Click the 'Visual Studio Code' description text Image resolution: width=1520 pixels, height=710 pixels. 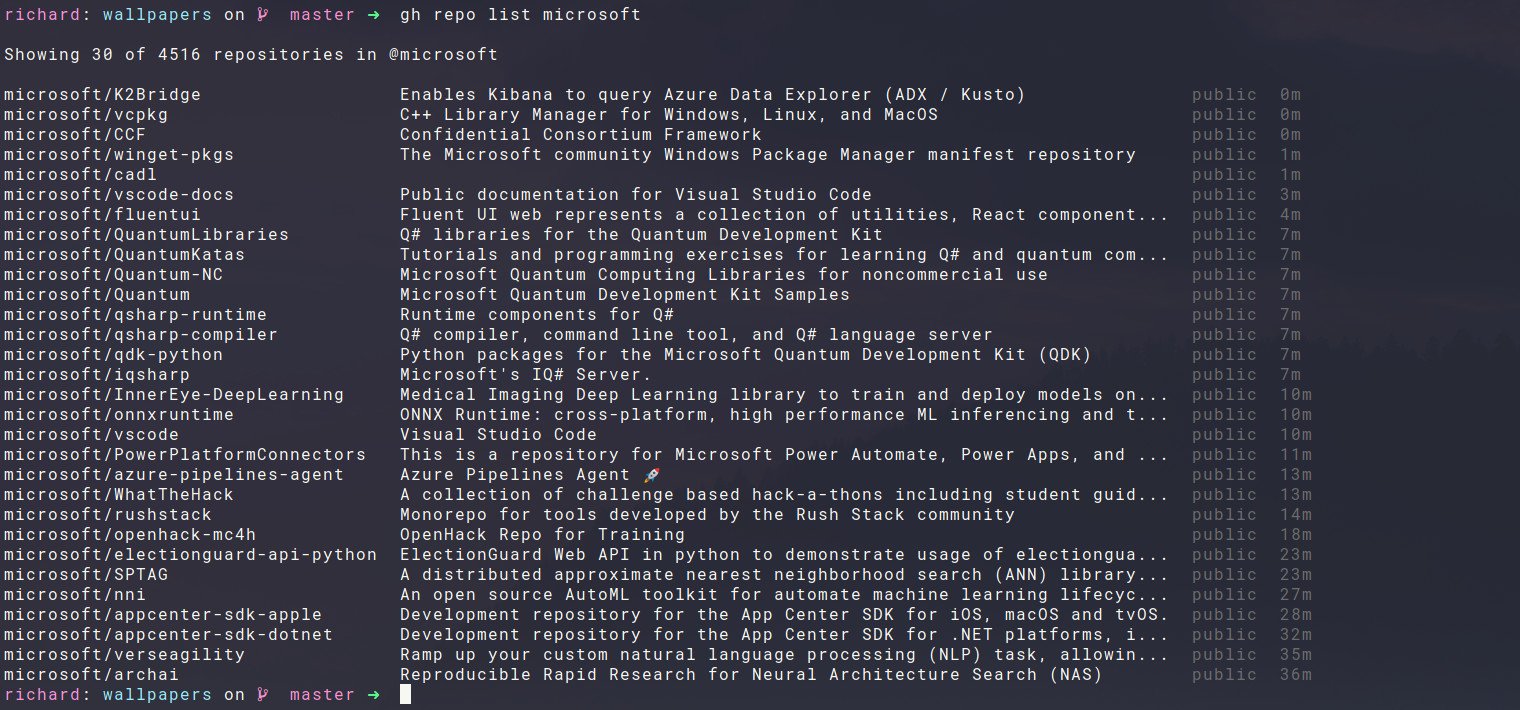click(x=498, y=435)
